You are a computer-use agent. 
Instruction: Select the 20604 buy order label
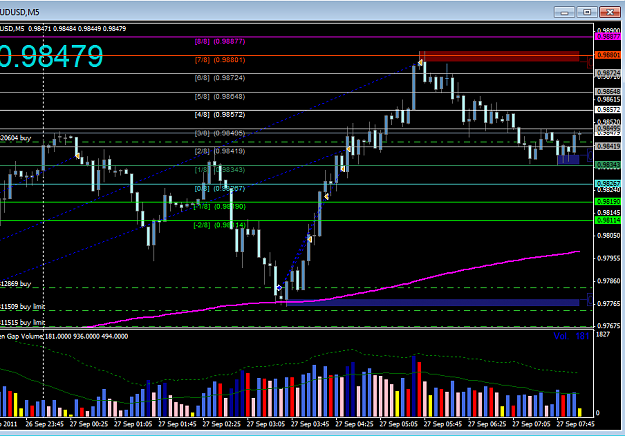point(16,138)
